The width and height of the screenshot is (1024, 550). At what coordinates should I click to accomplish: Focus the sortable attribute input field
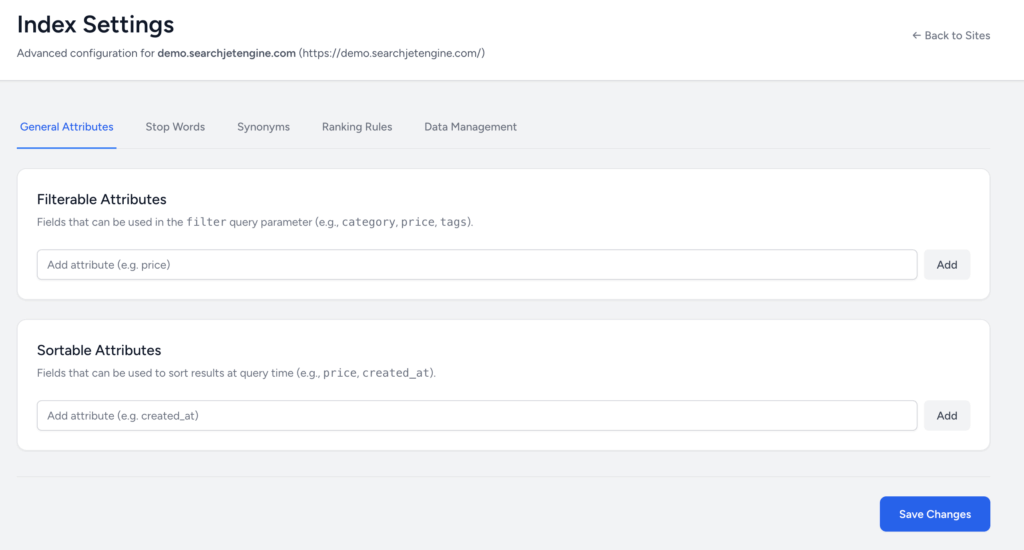coord(476,416)
